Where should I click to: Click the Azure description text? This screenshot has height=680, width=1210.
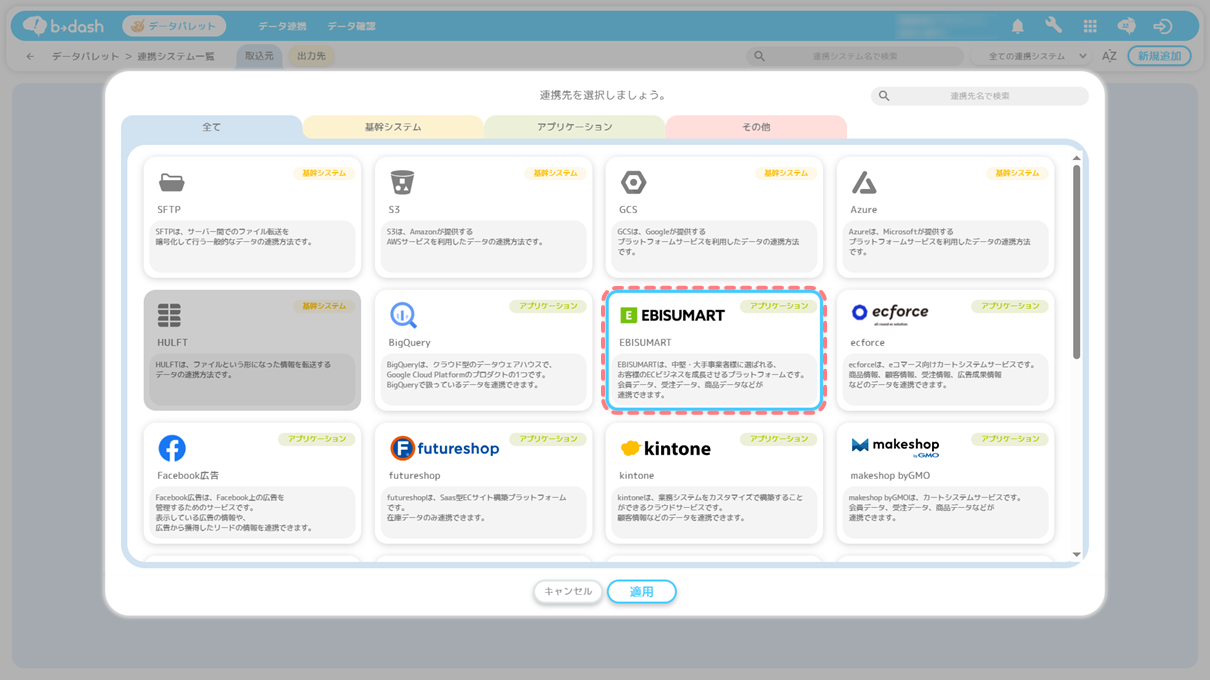point(939,242)
